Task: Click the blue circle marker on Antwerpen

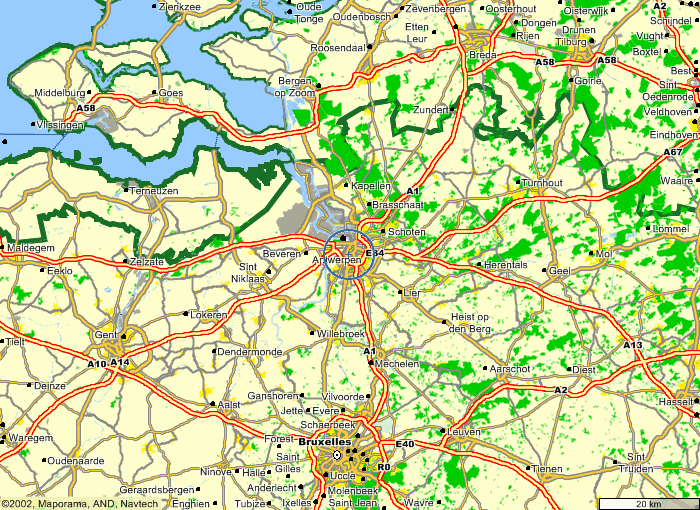Action: click(350, 254)
